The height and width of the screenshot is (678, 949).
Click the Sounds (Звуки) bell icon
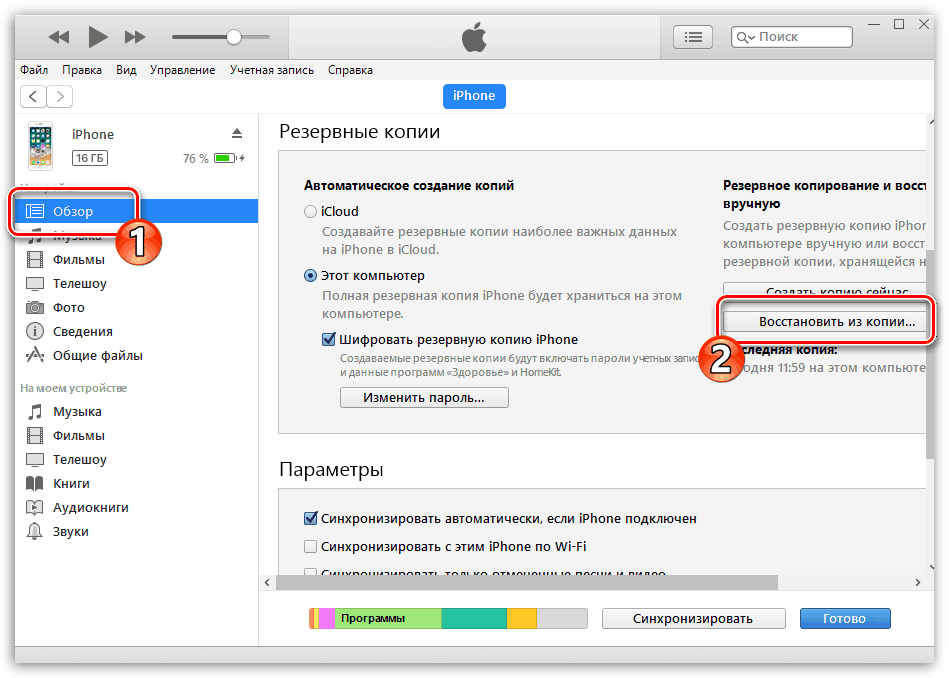36,532
